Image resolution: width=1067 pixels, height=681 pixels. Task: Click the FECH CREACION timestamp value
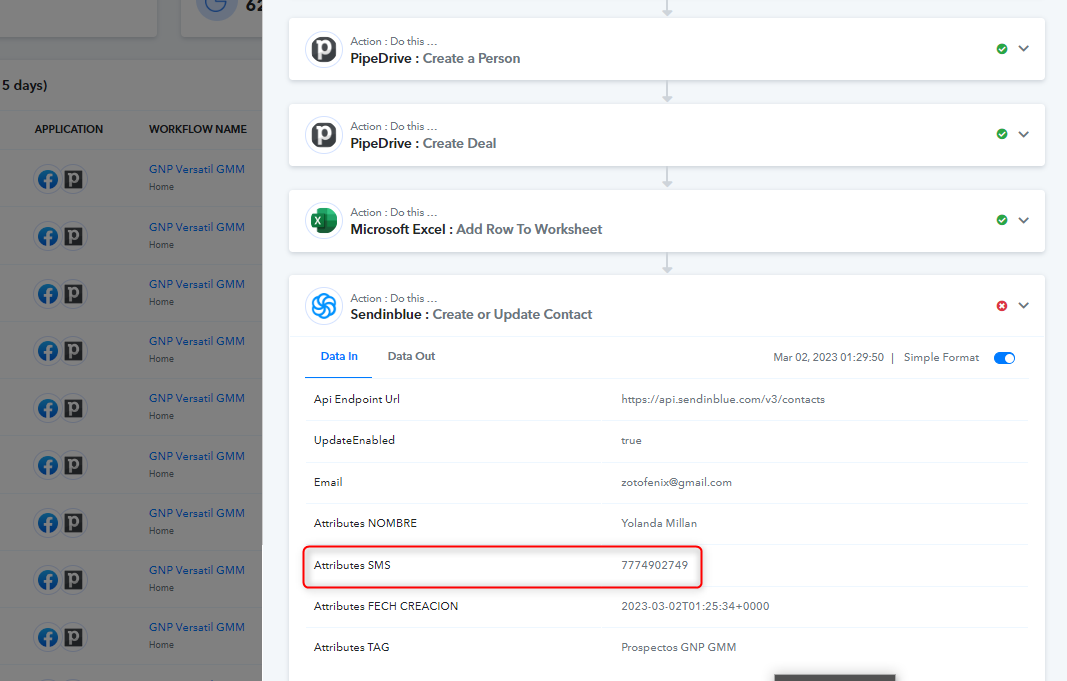click(695, 606)
